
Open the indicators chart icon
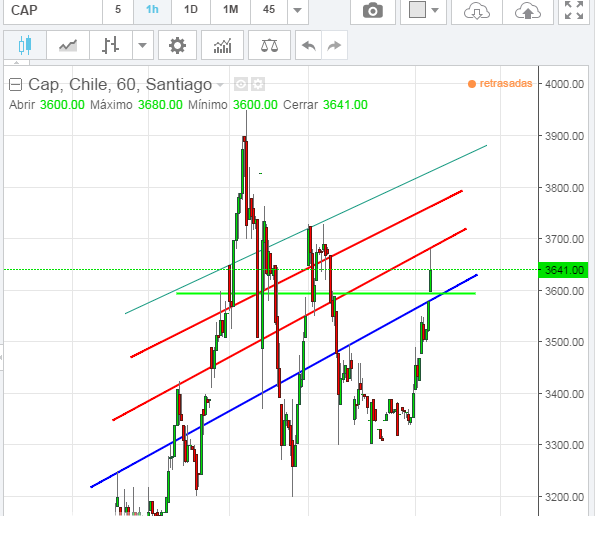(223, 46)
